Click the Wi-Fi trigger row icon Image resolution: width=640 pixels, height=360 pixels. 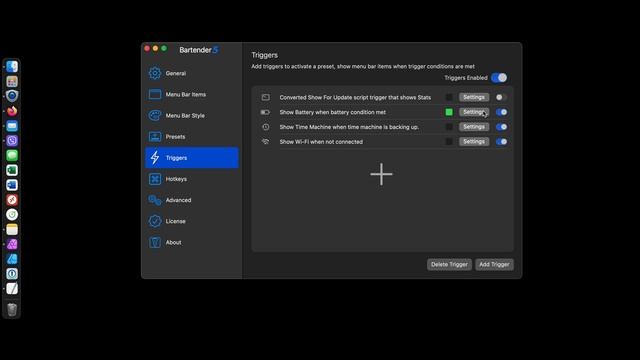pyautogui.click(x=266, y=142)
